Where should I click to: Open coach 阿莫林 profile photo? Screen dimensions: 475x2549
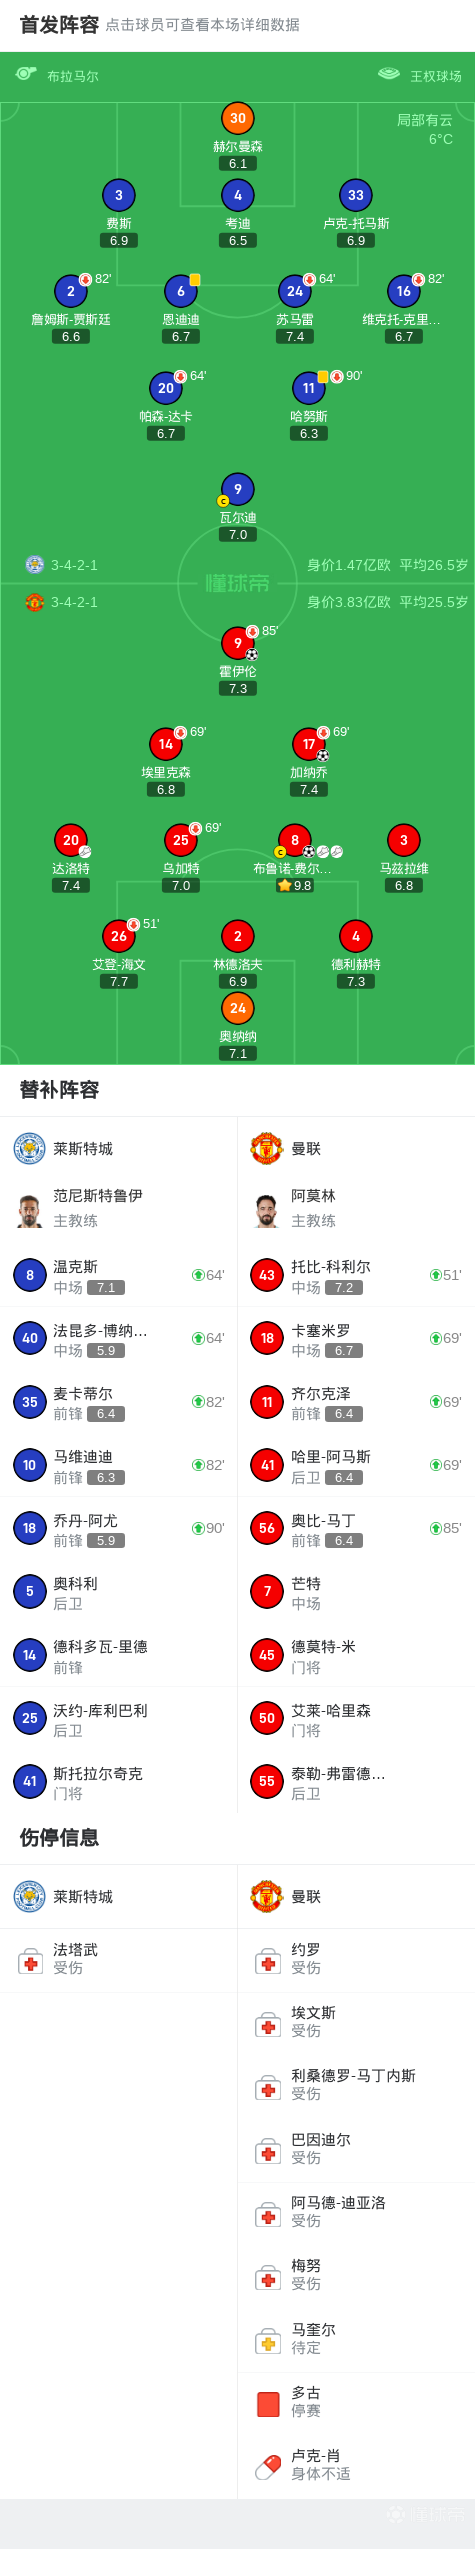[267, 1210]
